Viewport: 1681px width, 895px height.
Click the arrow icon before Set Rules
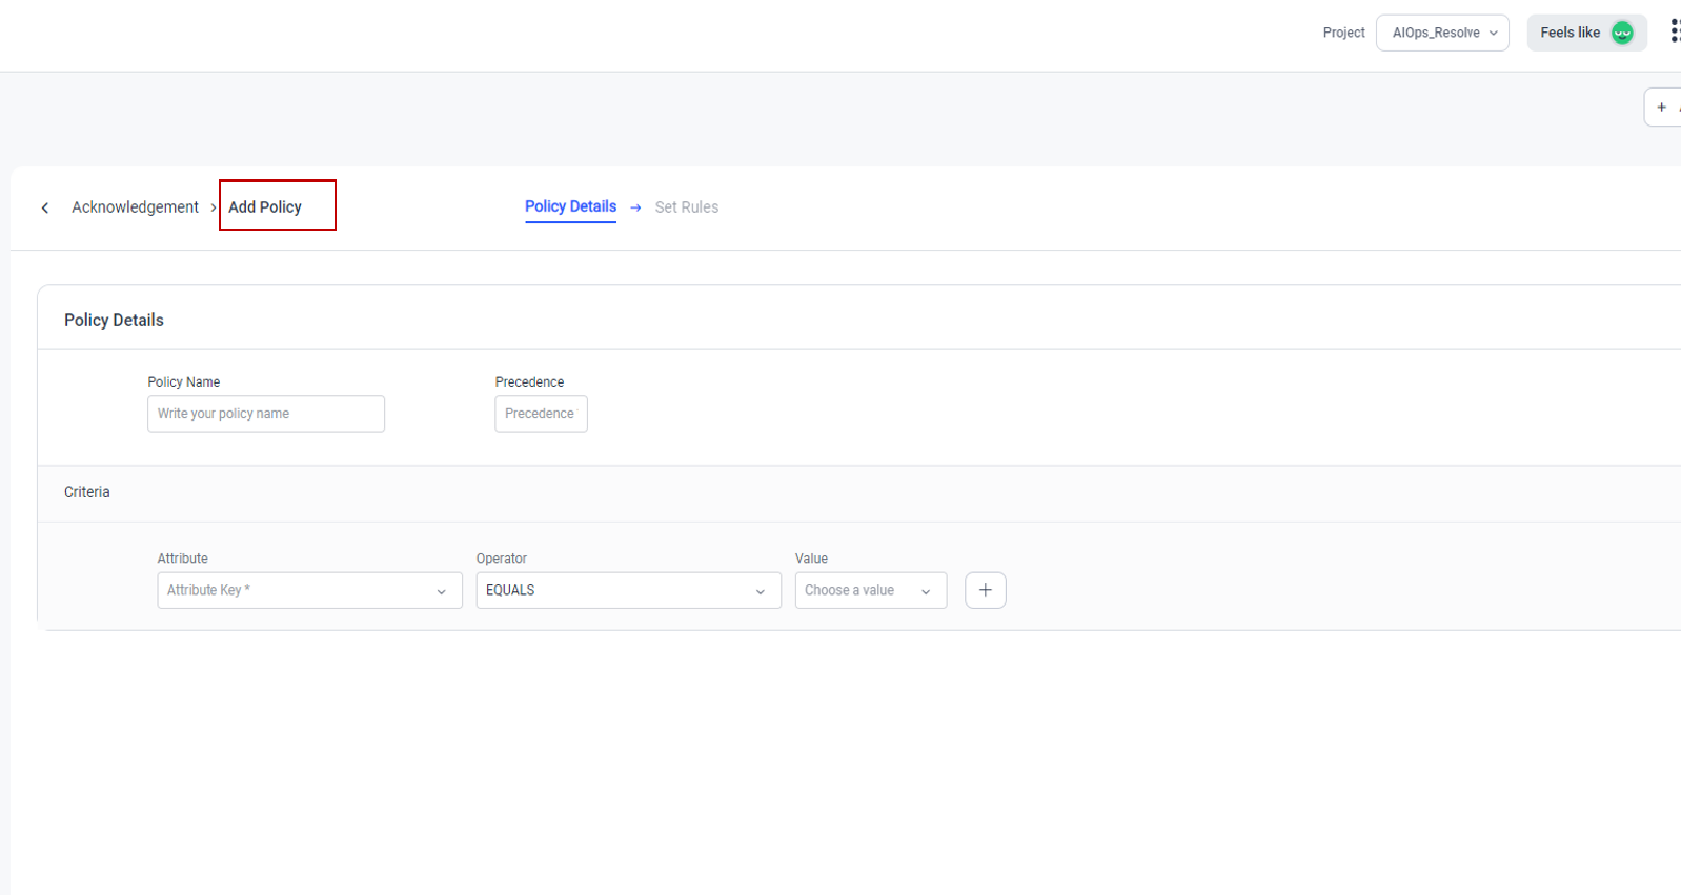pyautogui.click(x=635, y=208)
